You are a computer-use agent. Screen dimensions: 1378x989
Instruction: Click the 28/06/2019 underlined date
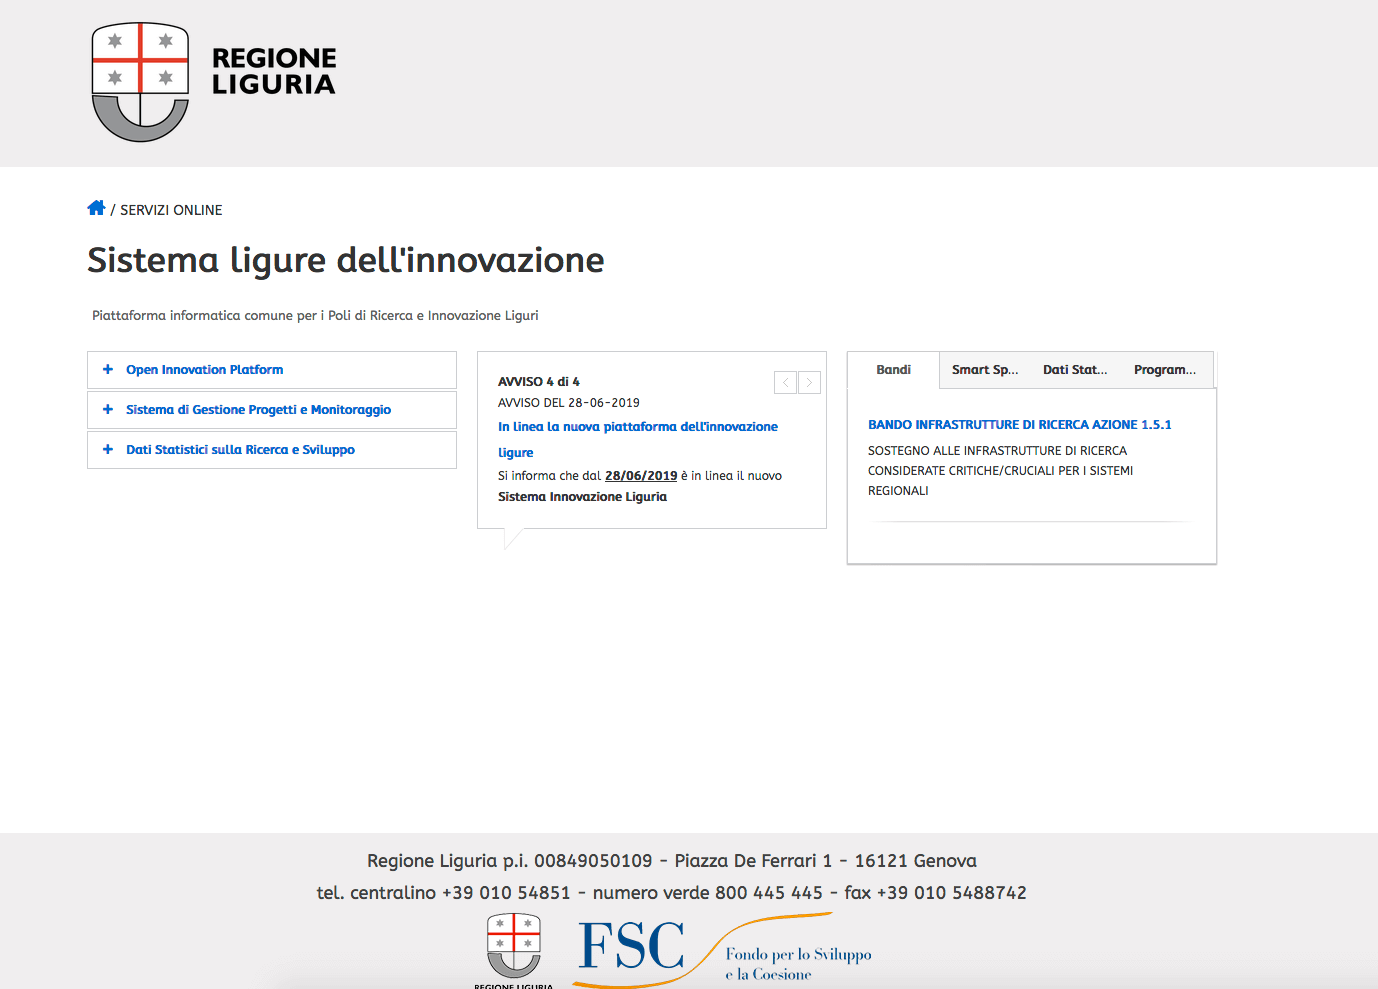(641, 476)
